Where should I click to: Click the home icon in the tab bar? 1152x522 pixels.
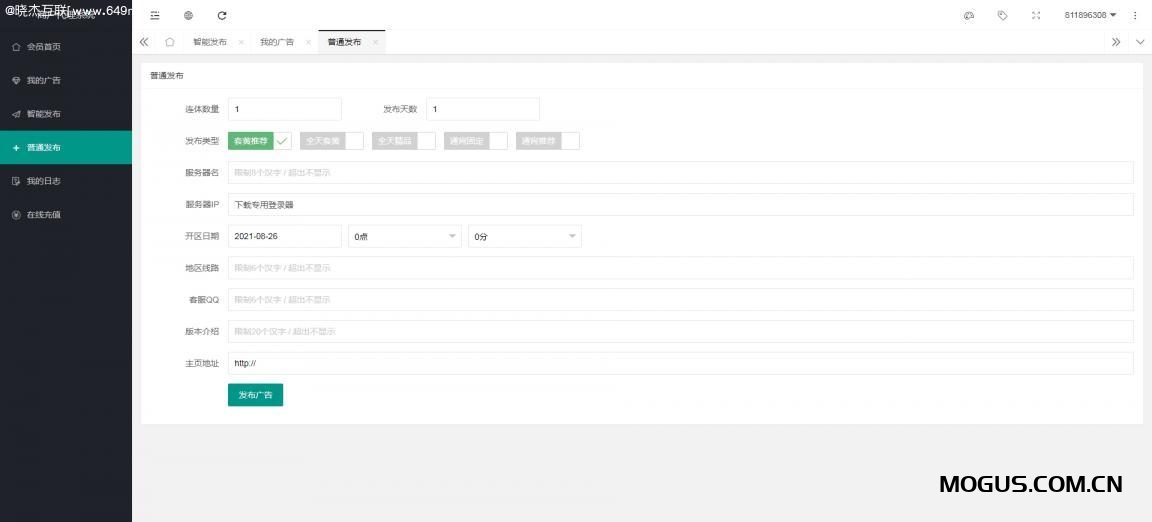(x=170, y=42)
